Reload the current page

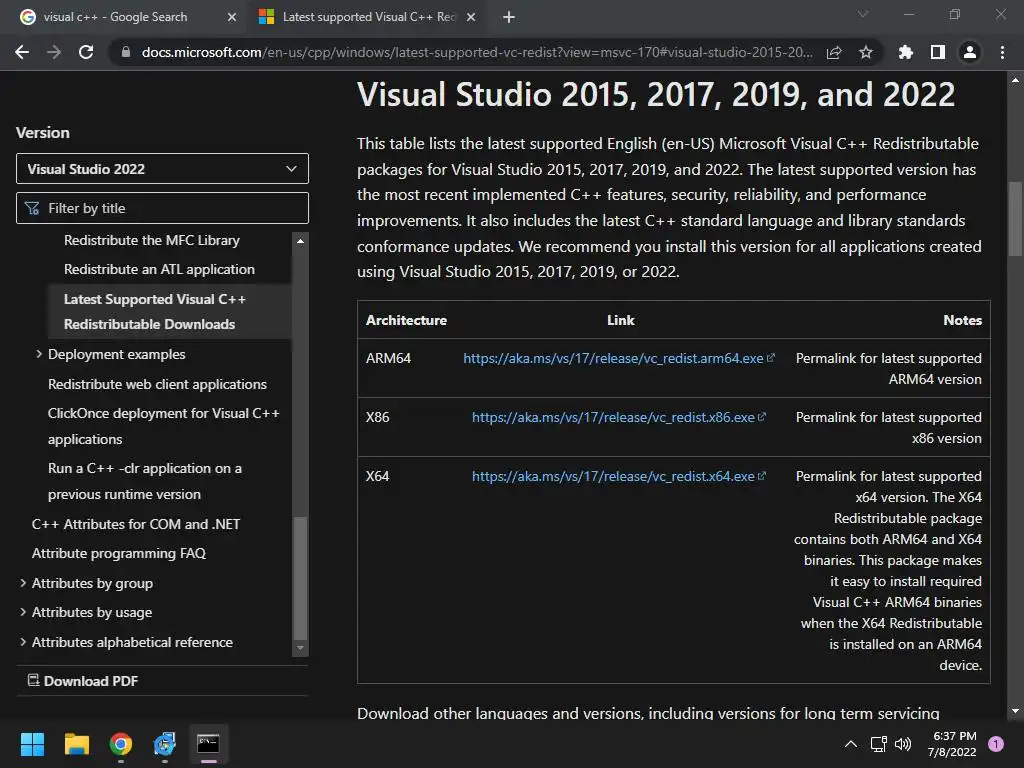(x=86, y=52)
